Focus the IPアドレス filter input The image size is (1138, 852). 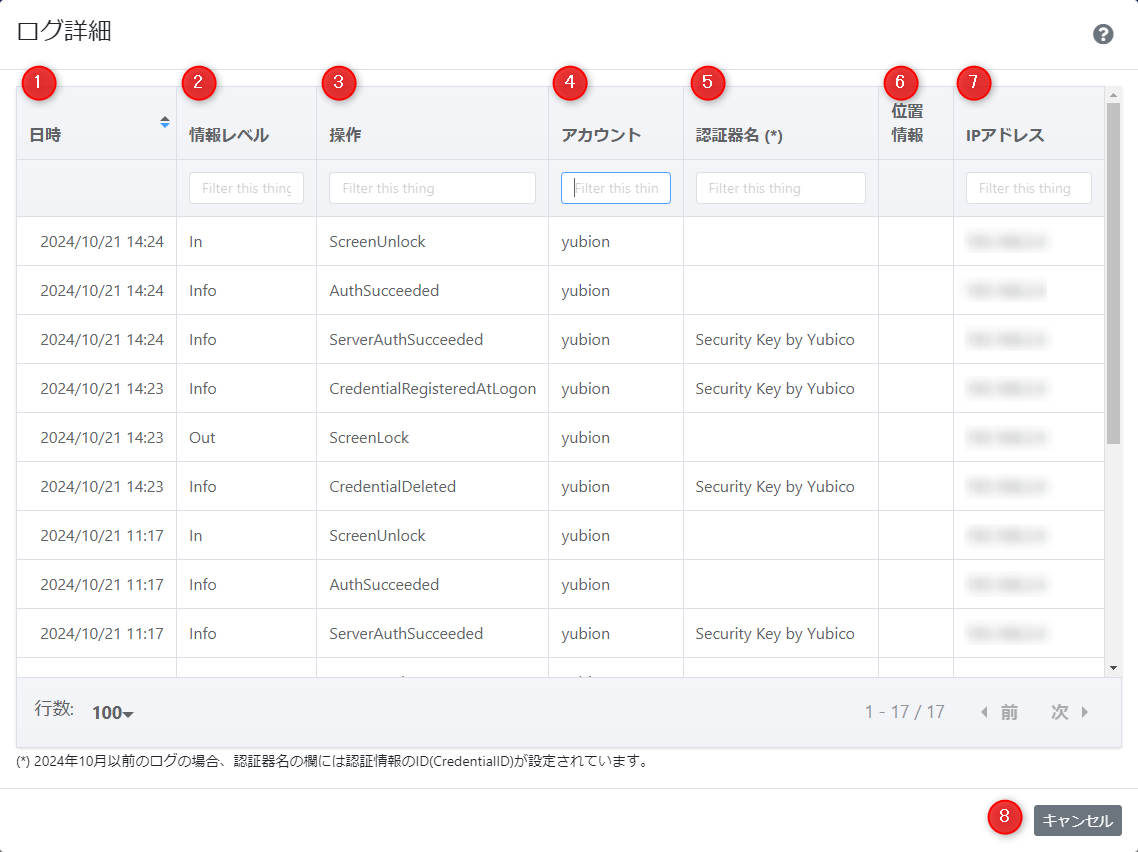tap(1028, 188)
